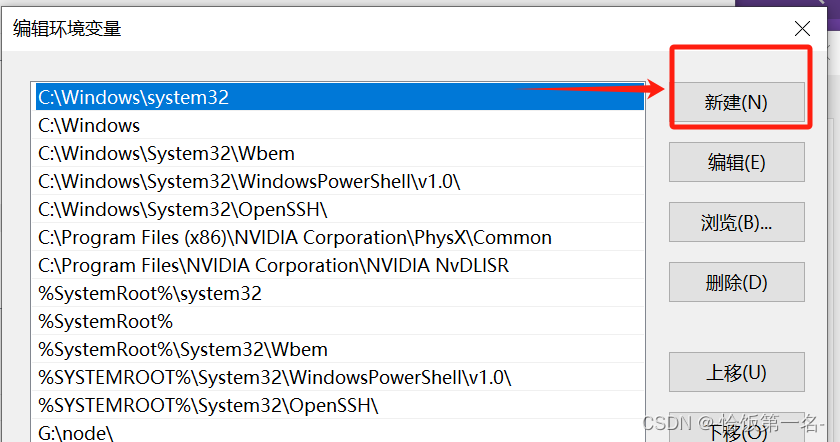
Task: Select the NVIDIA NvDLISR path entry
Action: point(340,265)
